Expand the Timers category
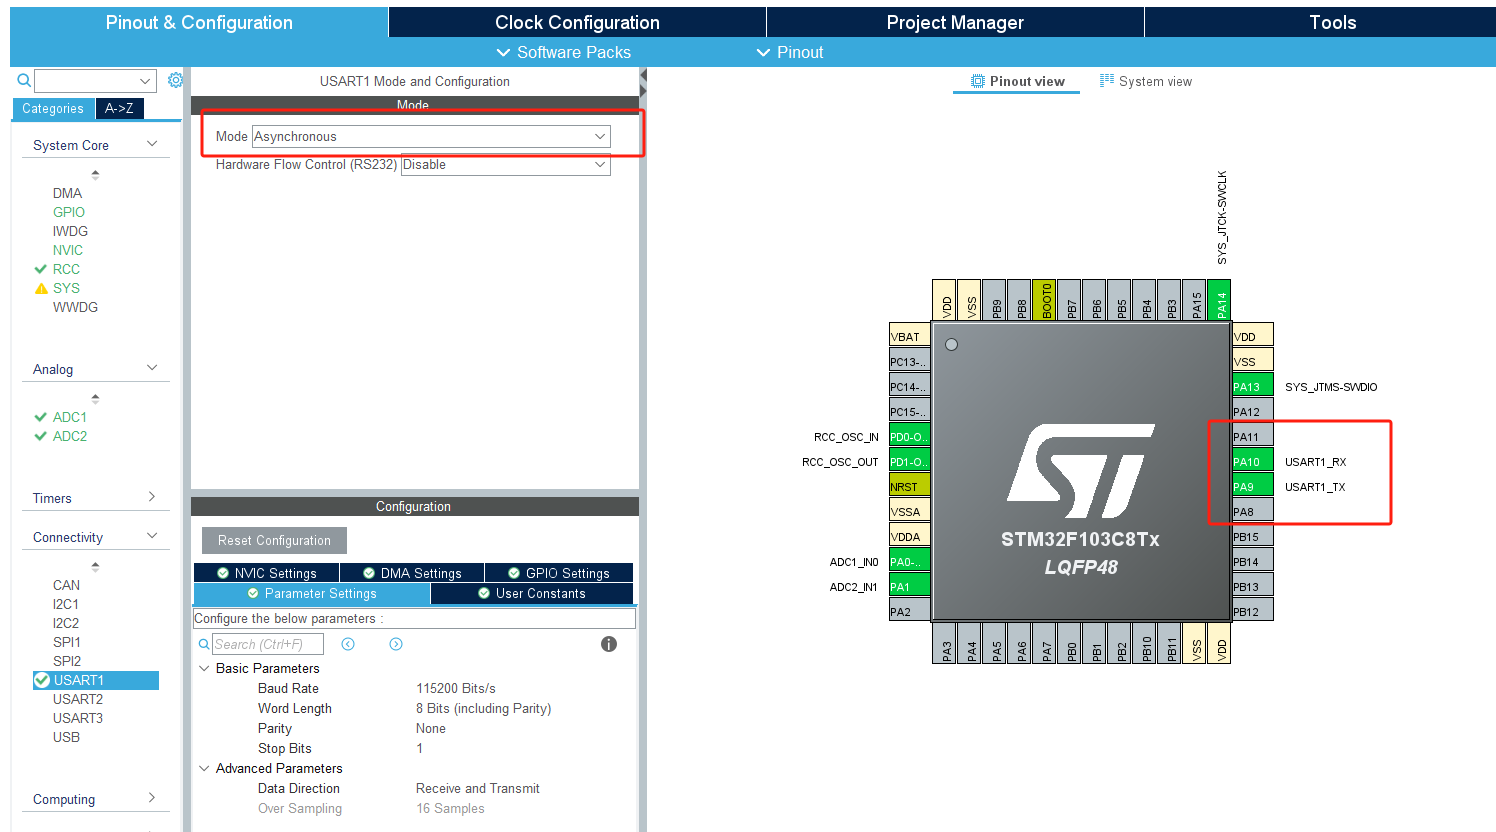 click(152, 497)
